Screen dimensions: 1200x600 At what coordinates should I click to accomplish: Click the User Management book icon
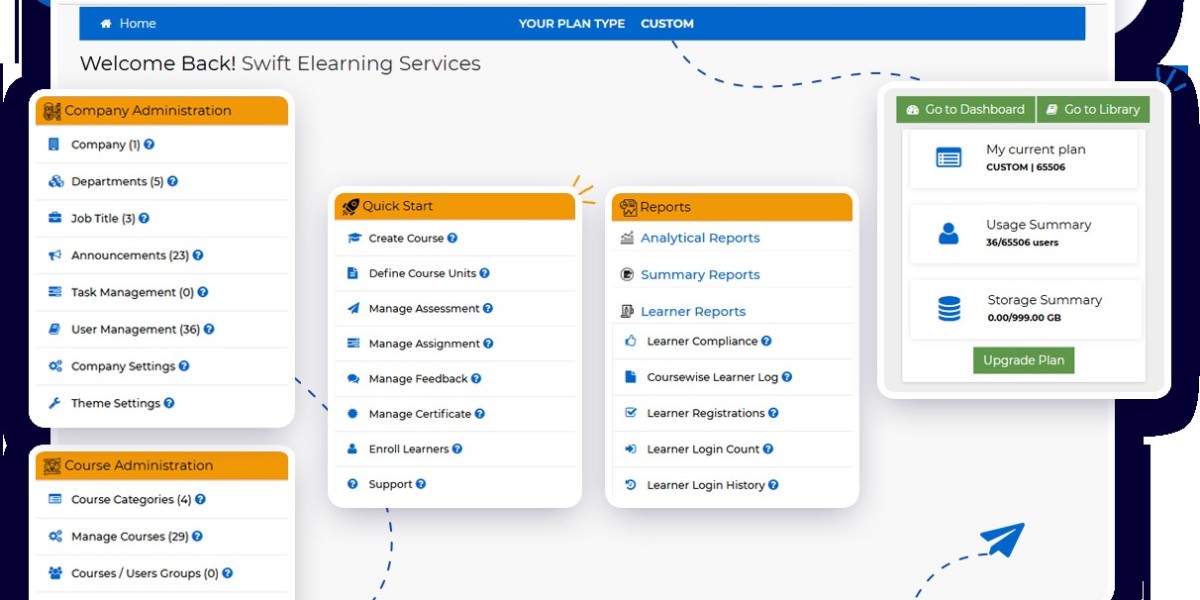[x=55, y=329]
